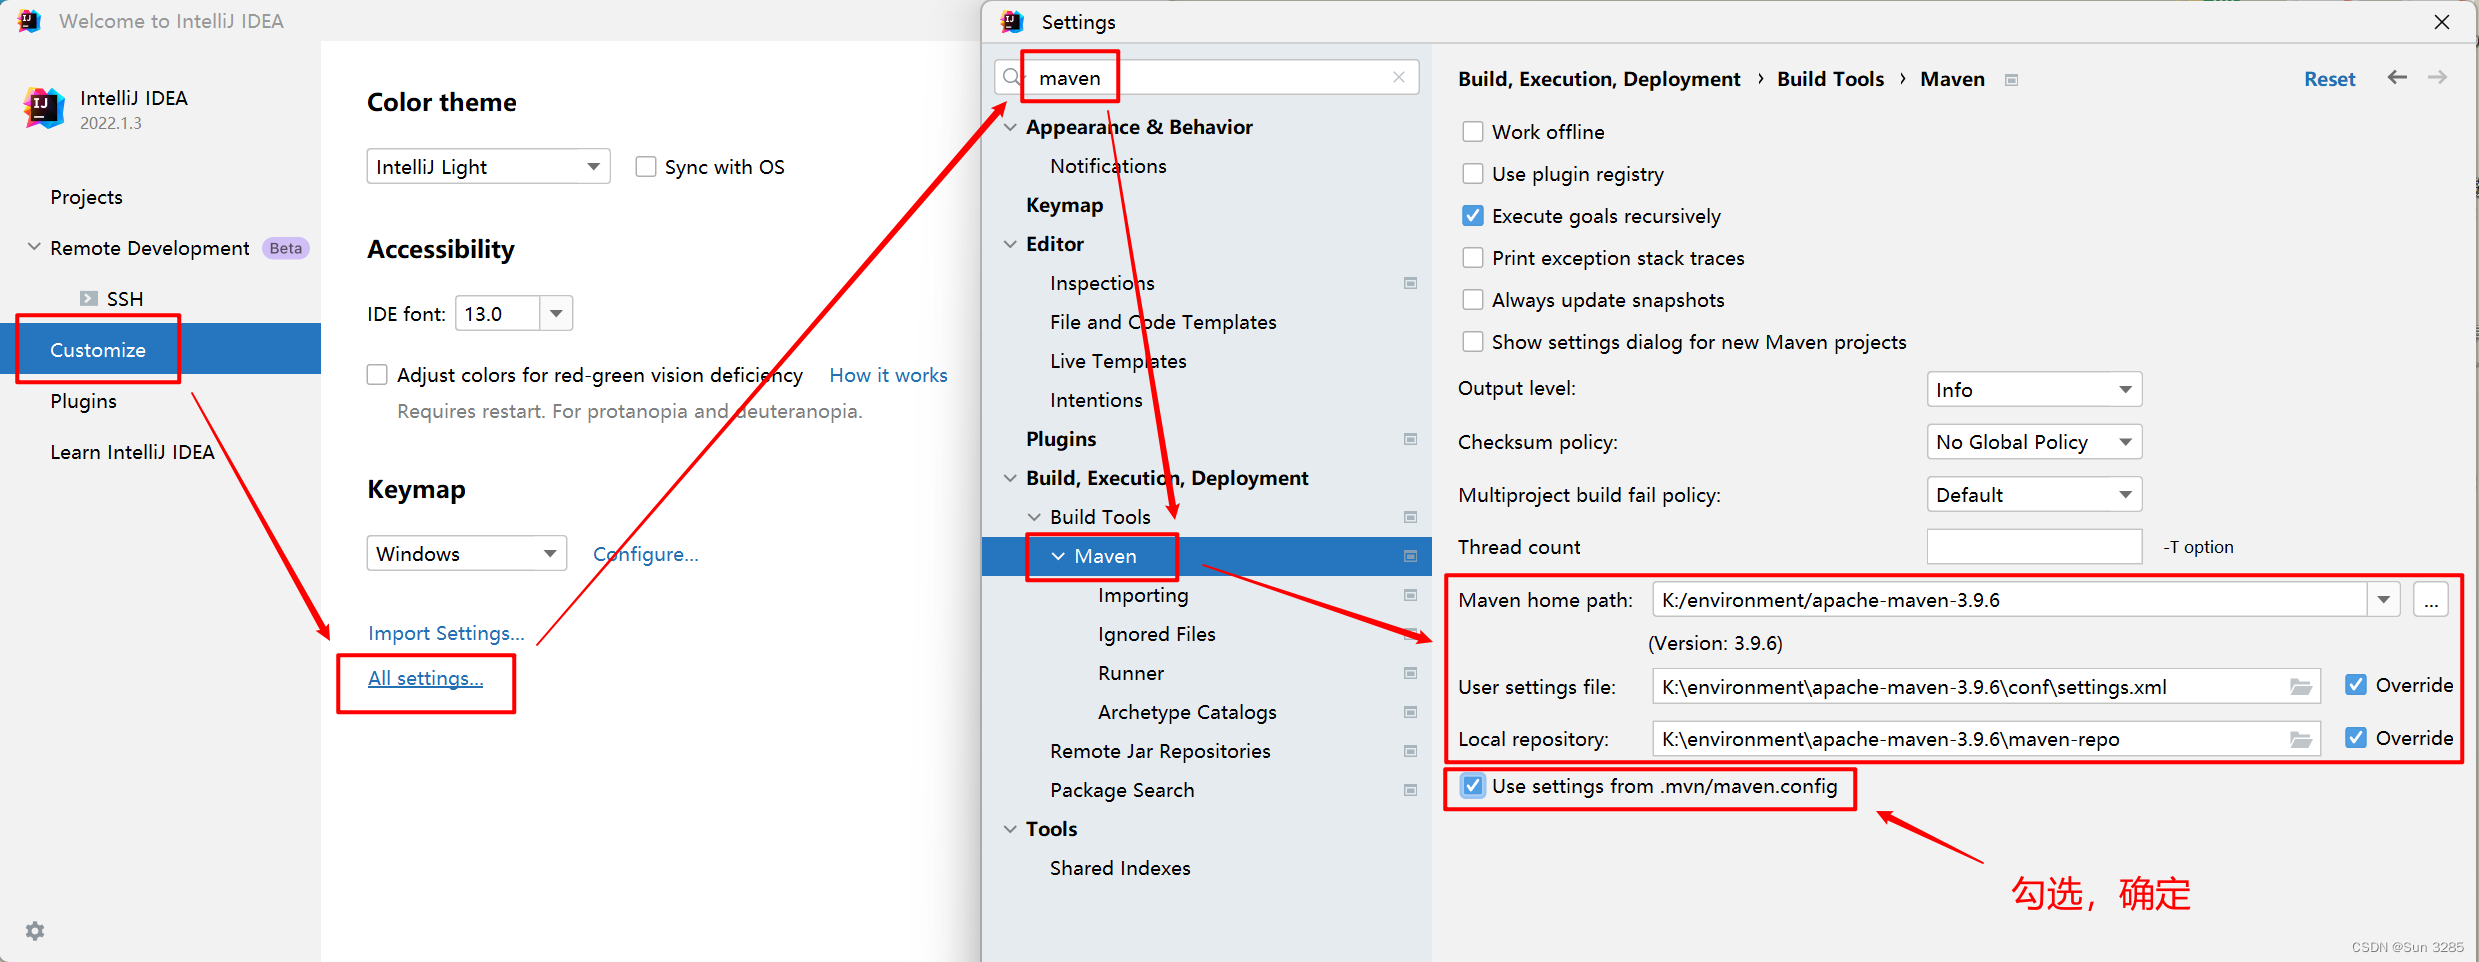Collapse Build, Execution, Deployment node

click(1010, 478)
